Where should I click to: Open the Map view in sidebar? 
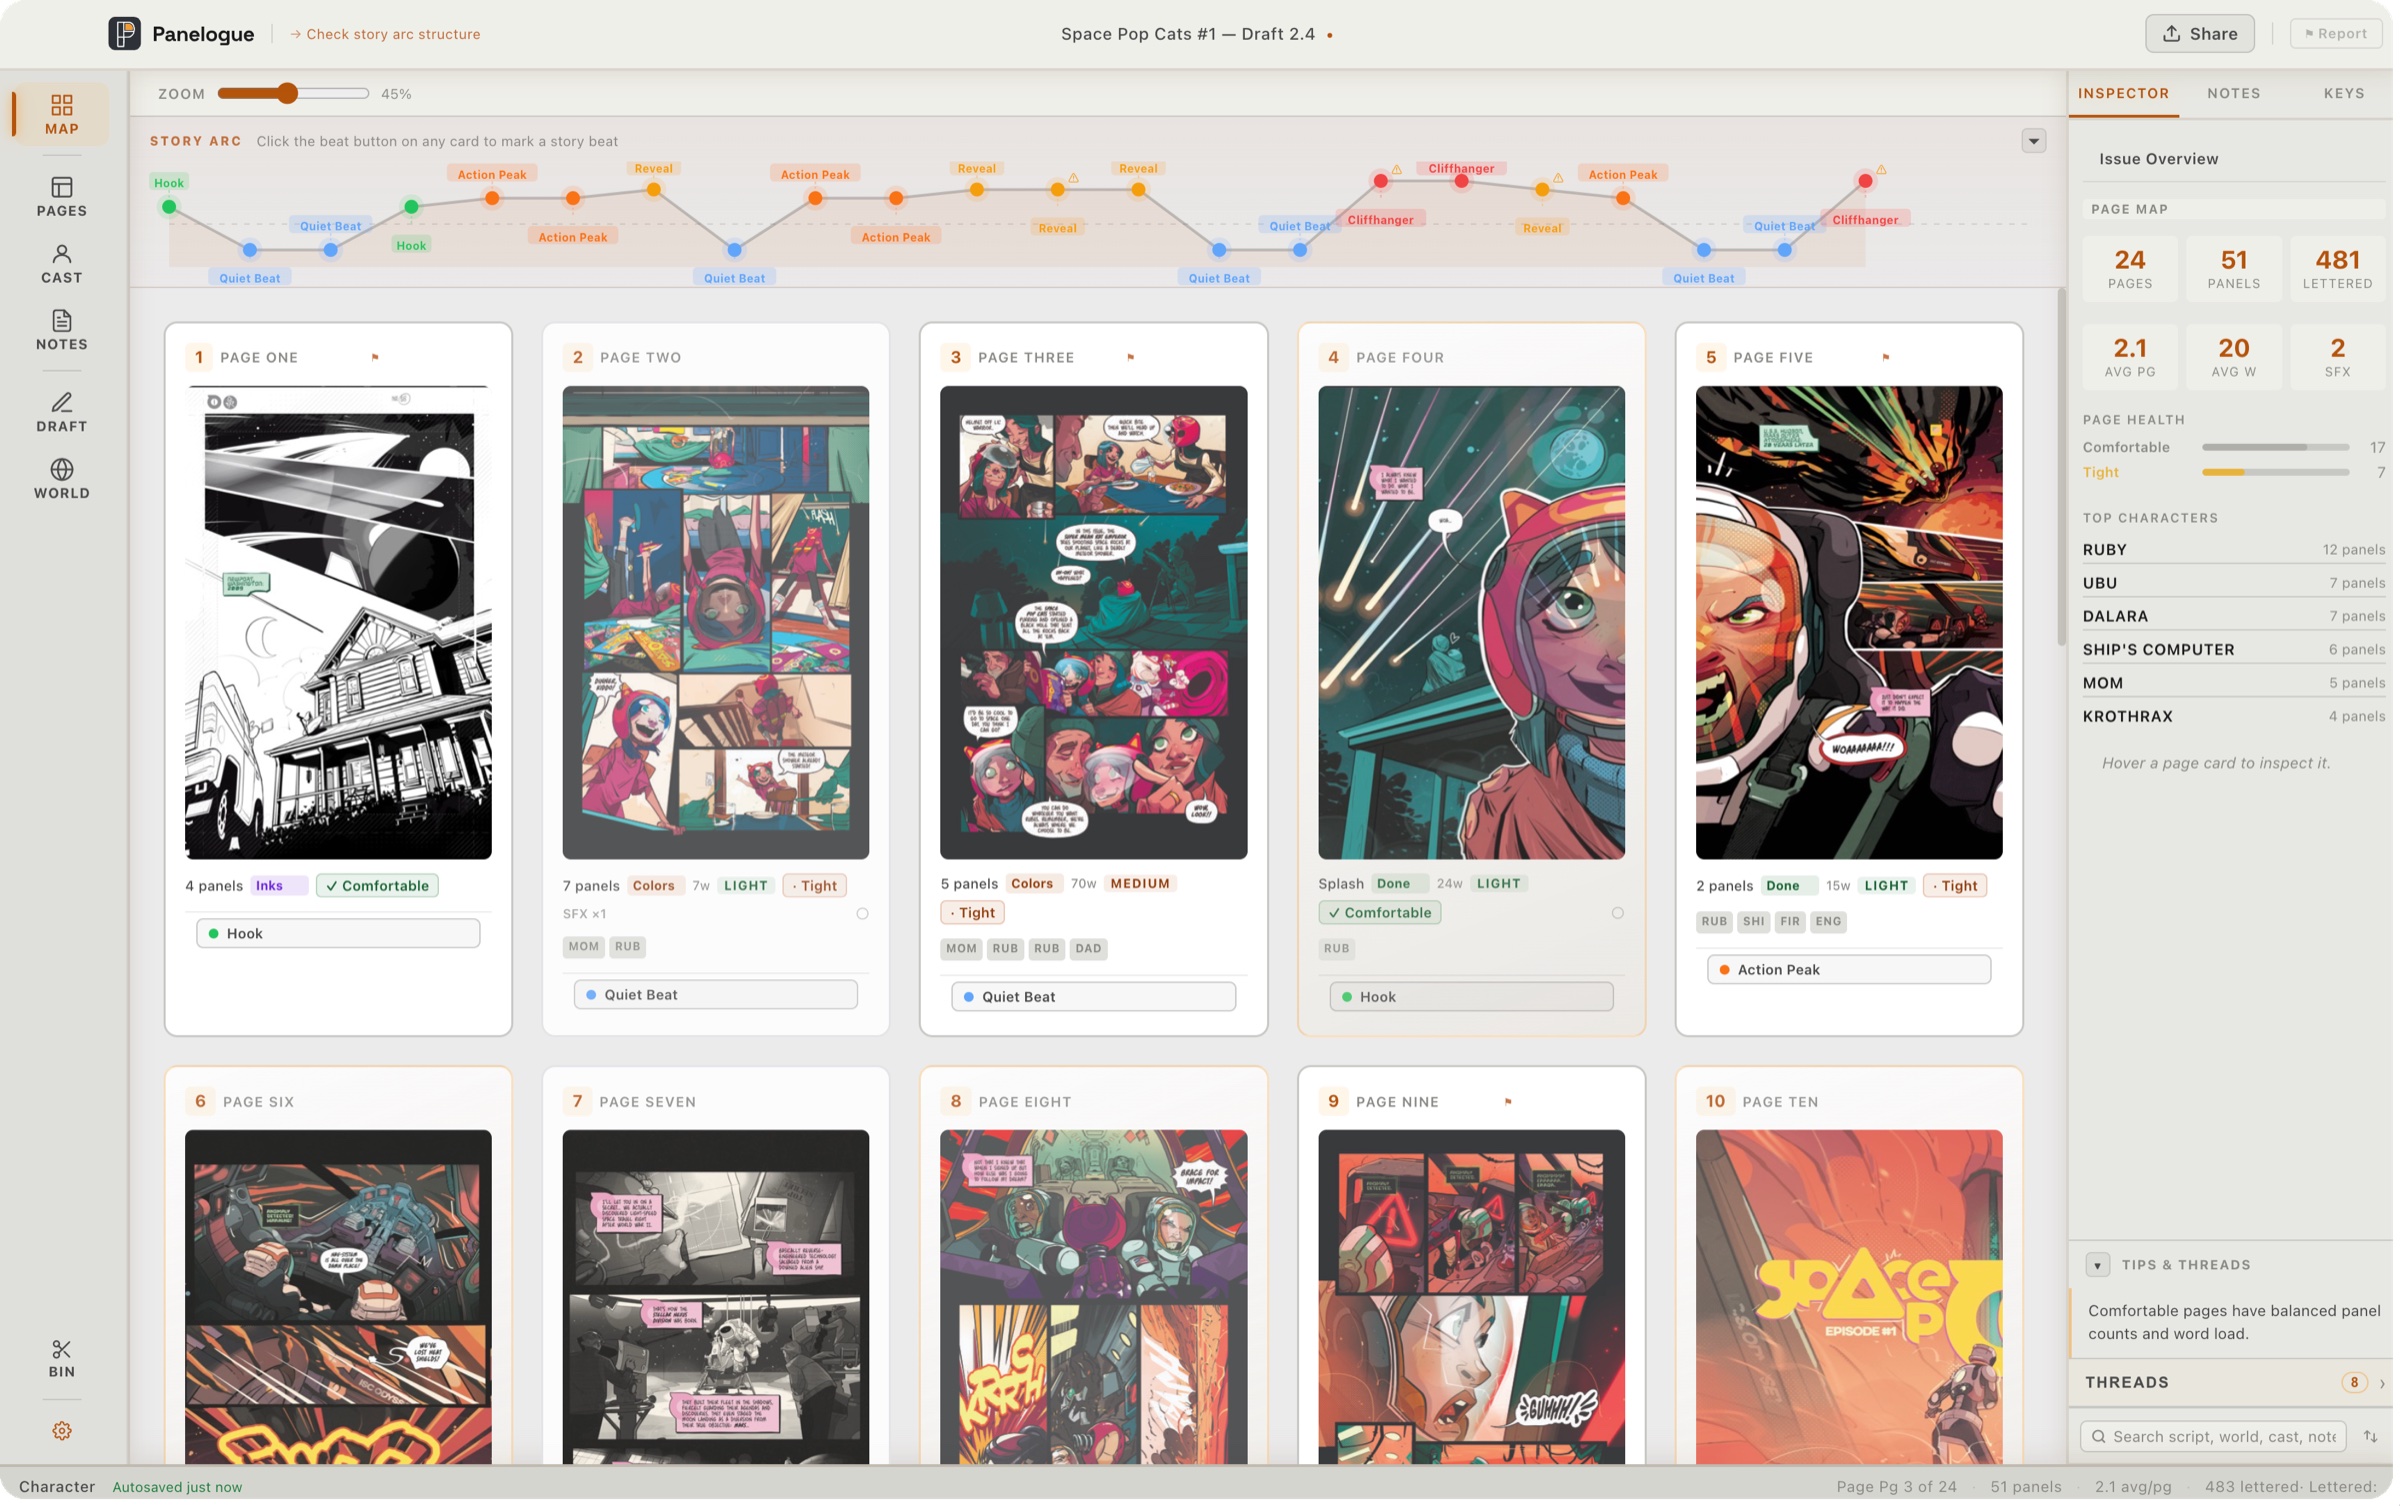click(x=61, y=115)
